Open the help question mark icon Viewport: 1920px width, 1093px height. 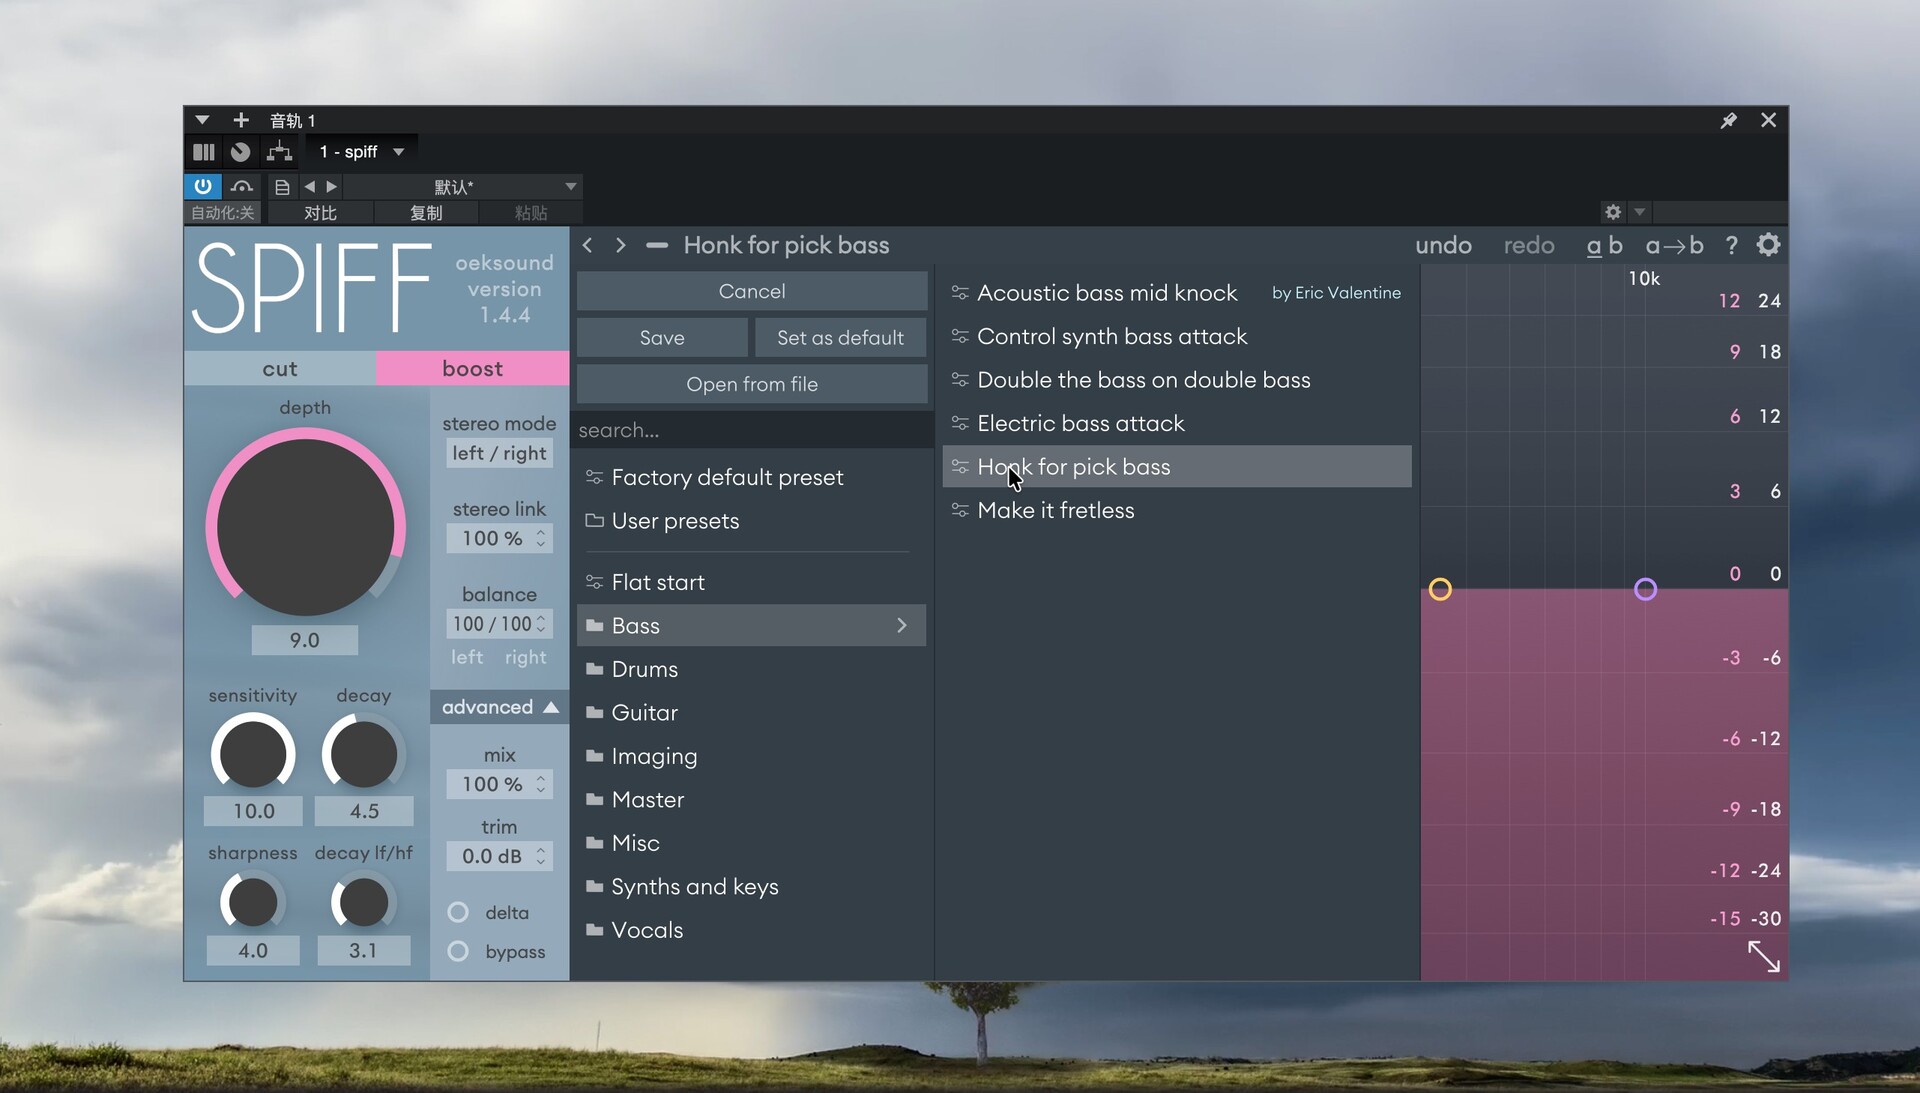click(x=1731, y=245)
